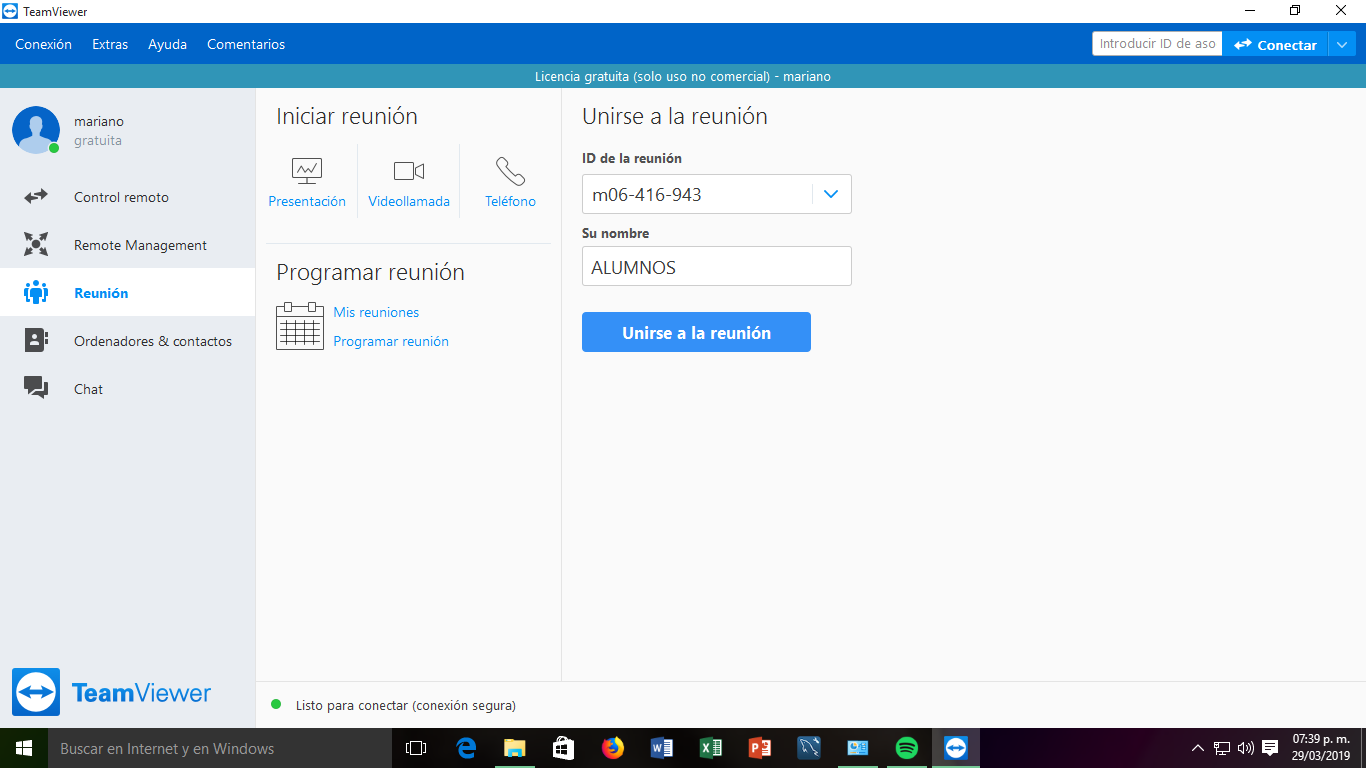Click the volume tray icon

coord(1246,748)
